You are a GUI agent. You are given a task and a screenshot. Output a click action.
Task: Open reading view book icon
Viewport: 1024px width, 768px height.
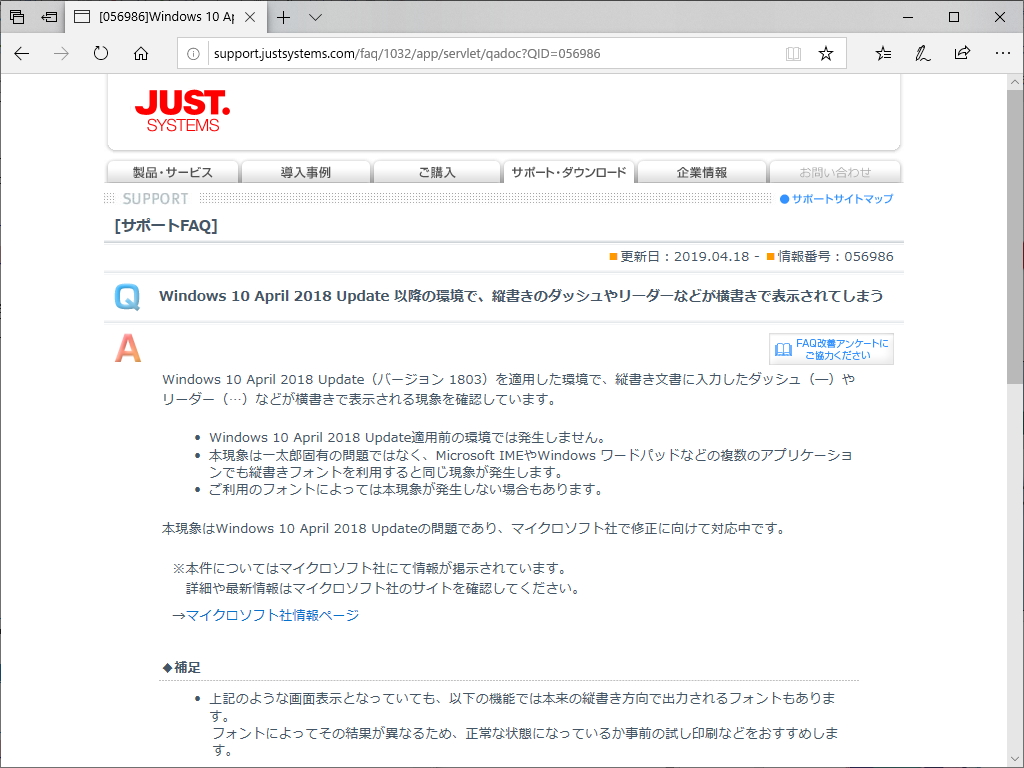(793, 54)
